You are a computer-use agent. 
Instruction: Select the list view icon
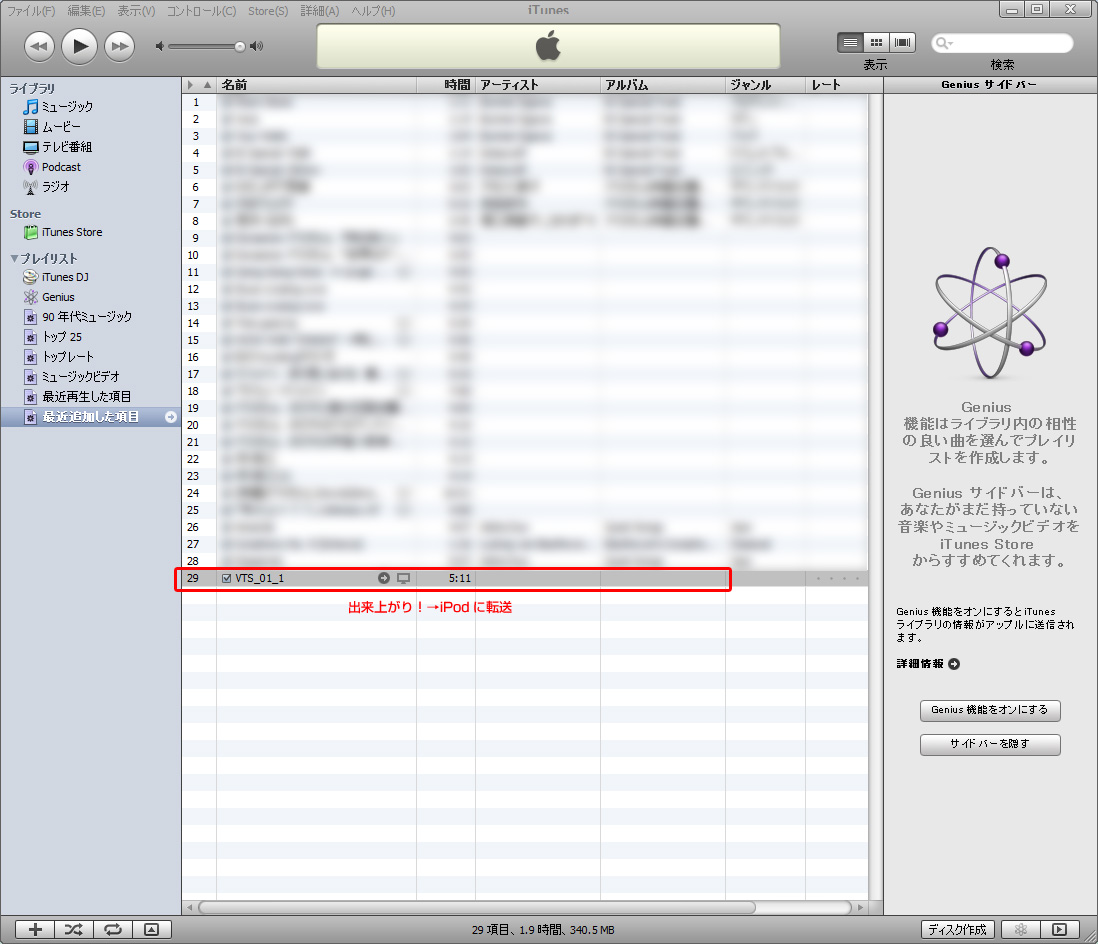(x=850, y=43)
